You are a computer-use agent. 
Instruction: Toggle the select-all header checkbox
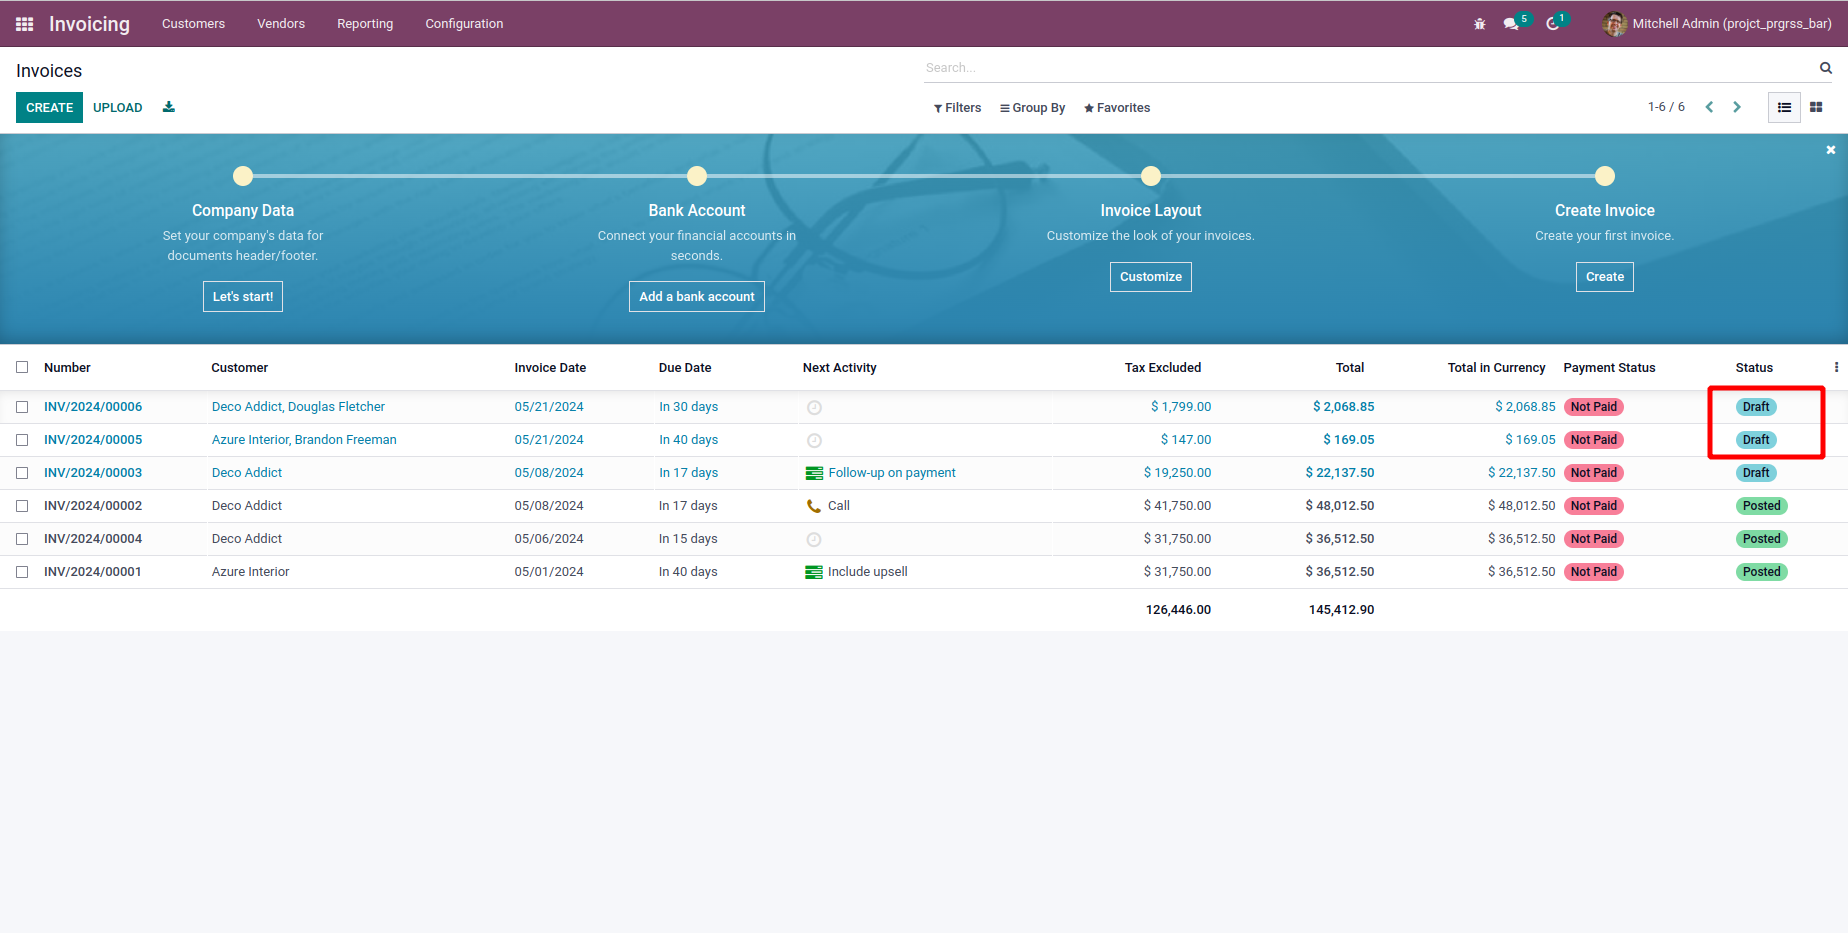pyautogui.click(x=22, y=367)
